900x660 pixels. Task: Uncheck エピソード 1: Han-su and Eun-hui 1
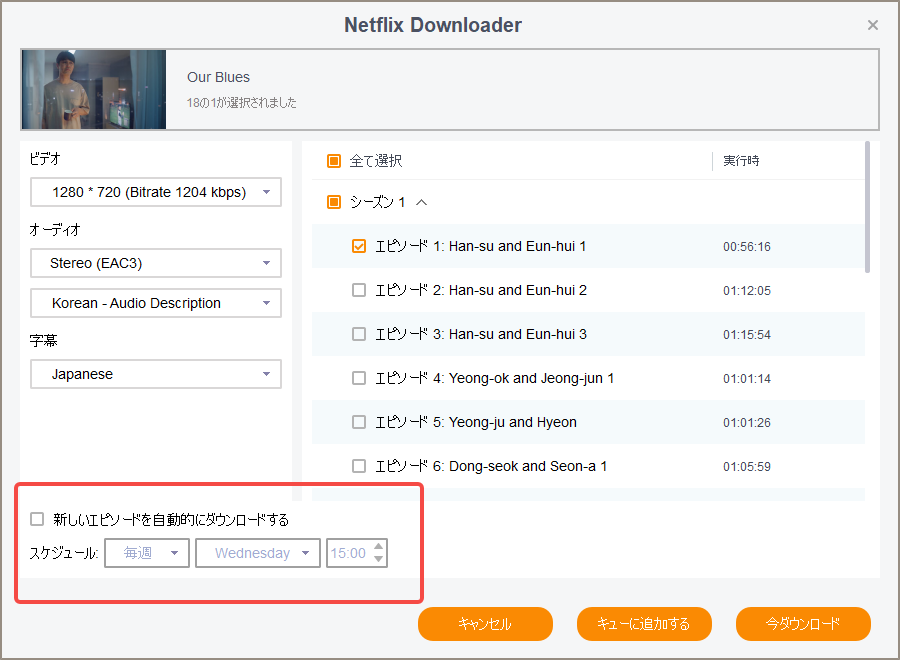point(359,246)
